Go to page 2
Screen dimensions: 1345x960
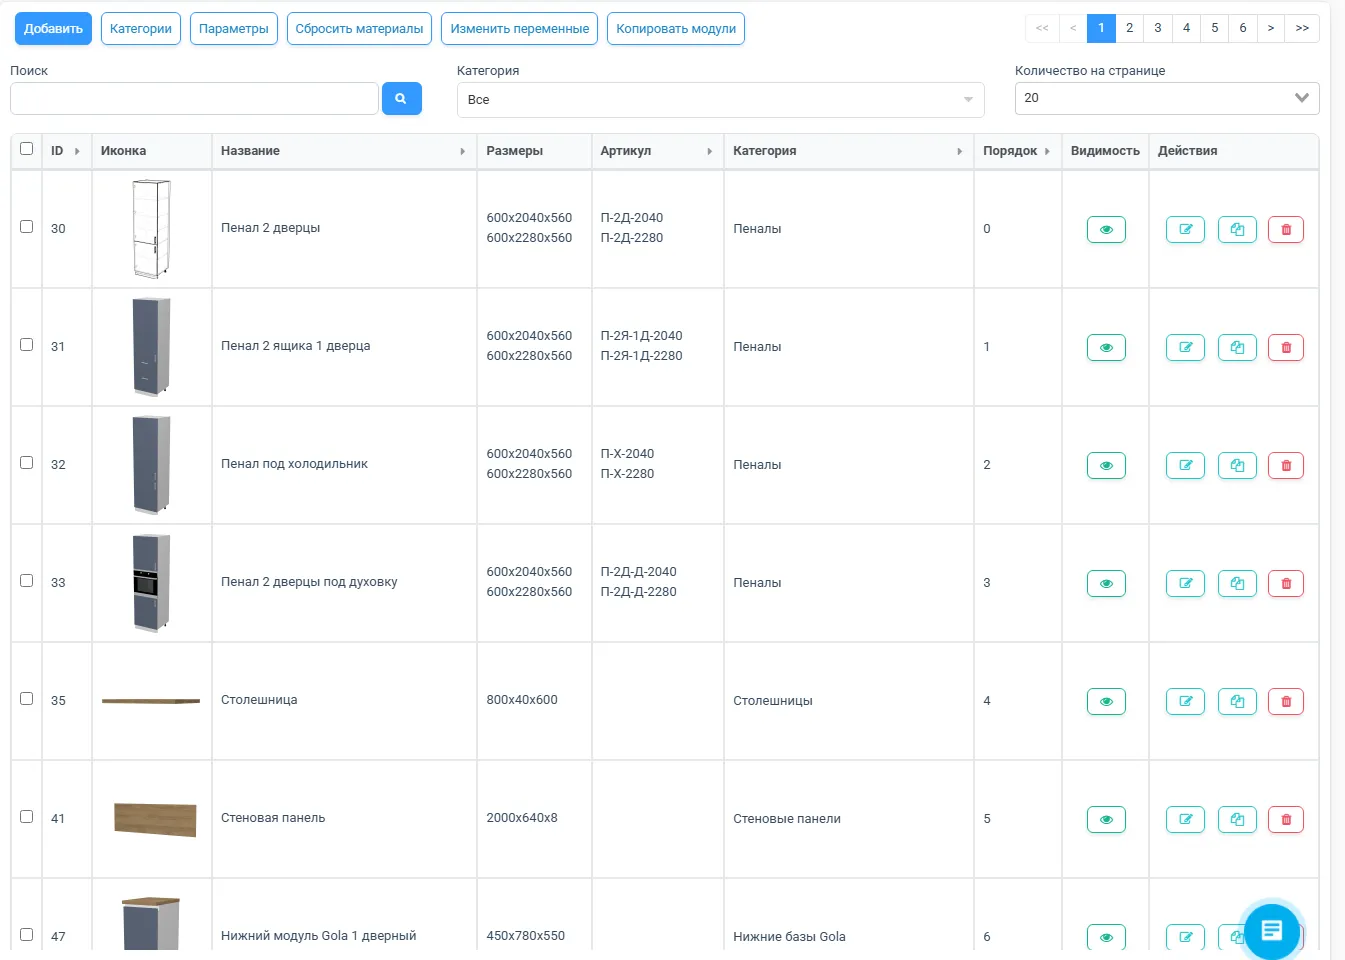pos(1130,28)
